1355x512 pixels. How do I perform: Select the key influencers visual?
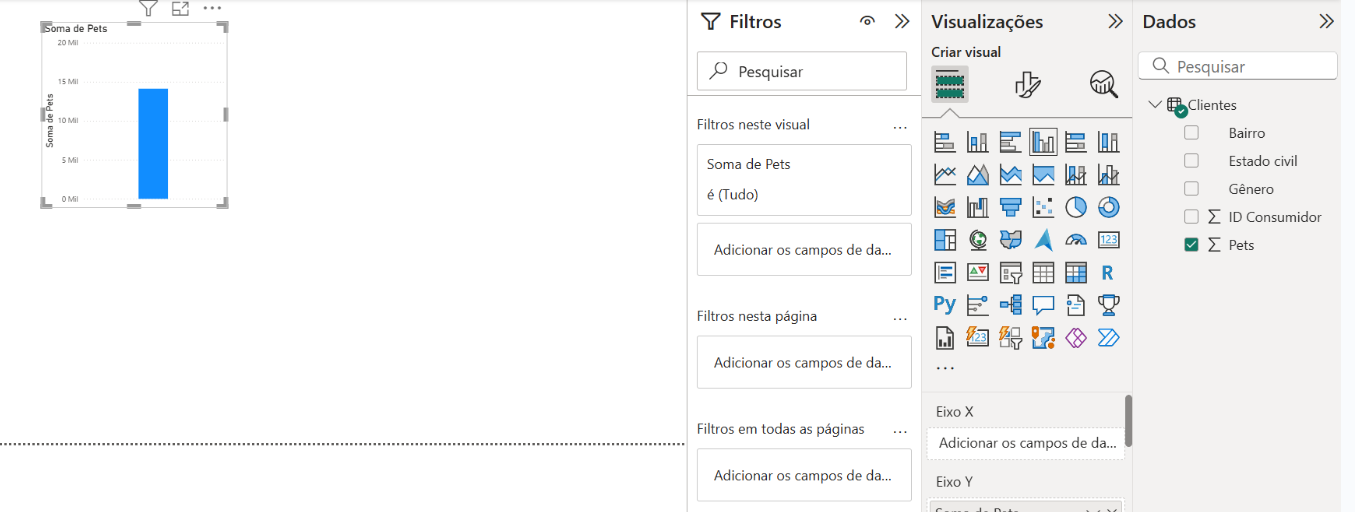click(978, 304)
